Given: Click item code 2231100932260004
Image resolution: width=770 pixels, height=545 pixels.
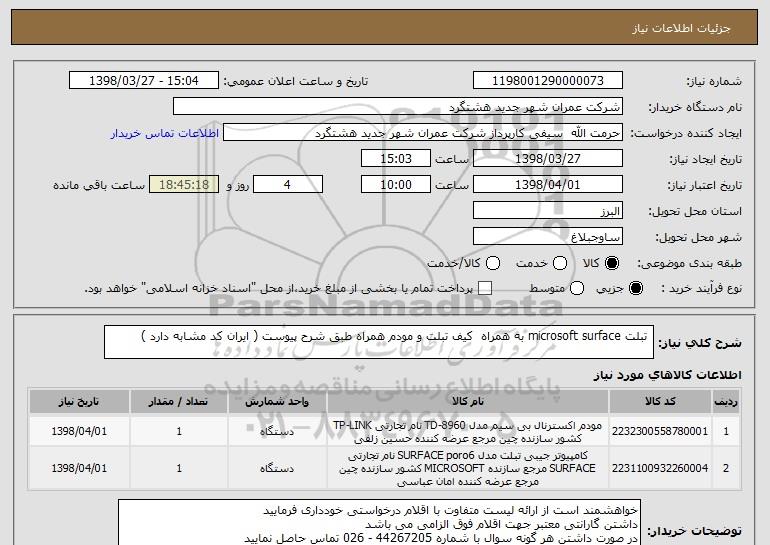Looking at the screenshot, I should [x=660, y=468].
